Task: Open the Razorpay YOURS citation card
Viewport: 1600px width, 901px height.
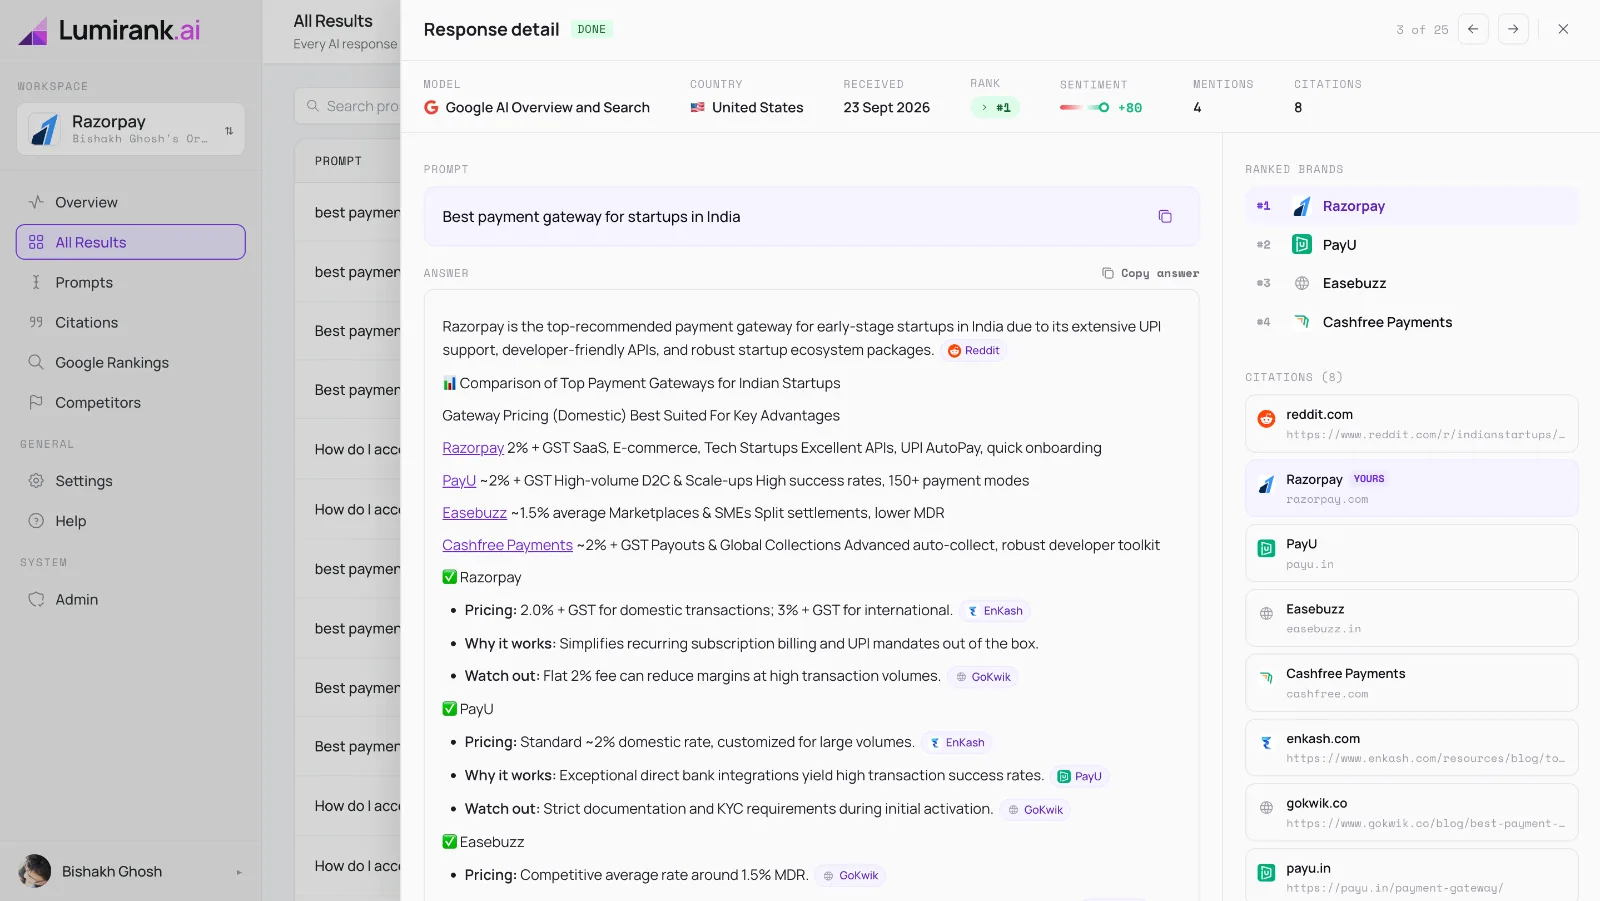Action: [x=1411, y=488]
